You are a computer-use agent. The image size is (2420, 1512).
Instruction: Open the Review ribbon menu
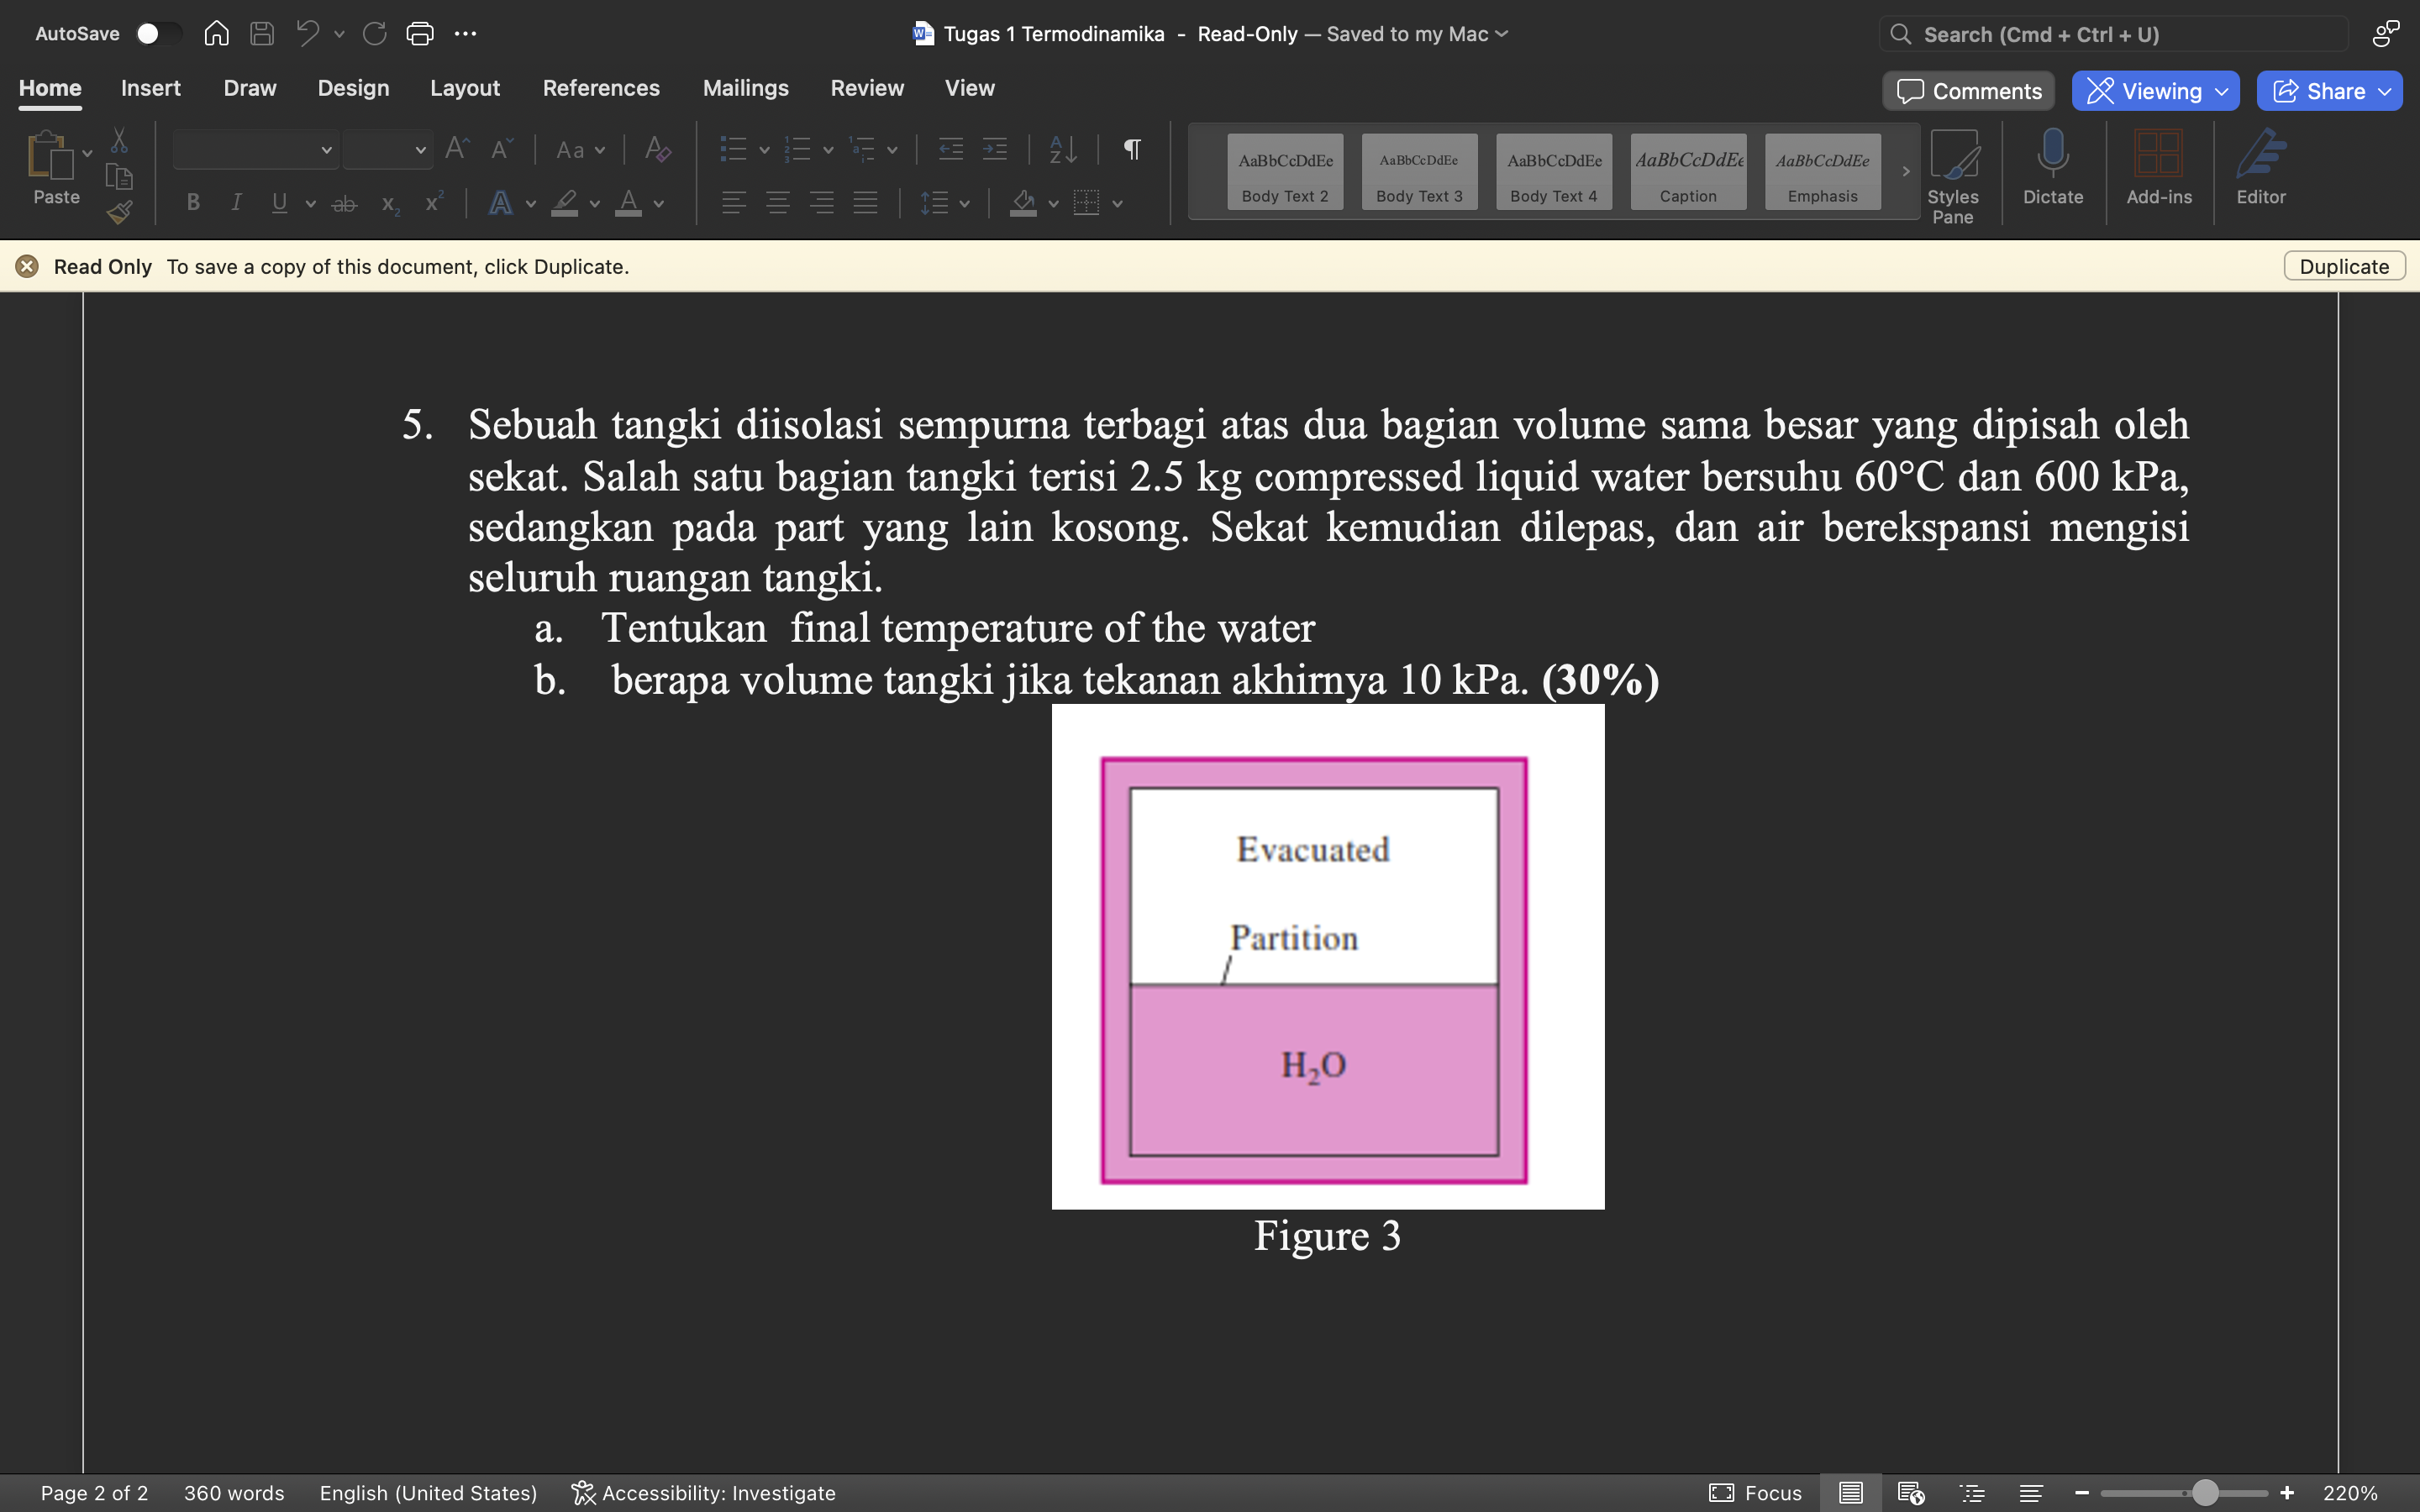coord(865,87)
